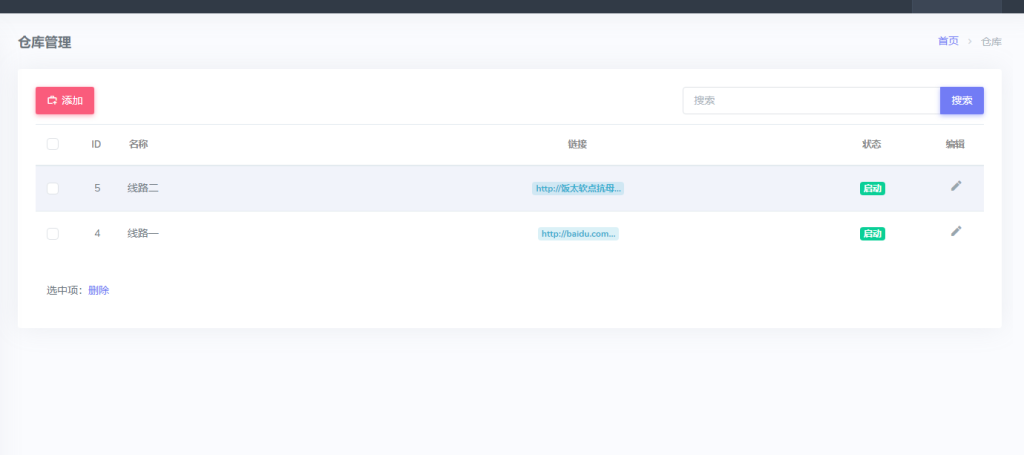Open the link tag in 线路二 row
Image resolution: width=1024 pixels, height=455 pixels.
(x=578, y=188)
